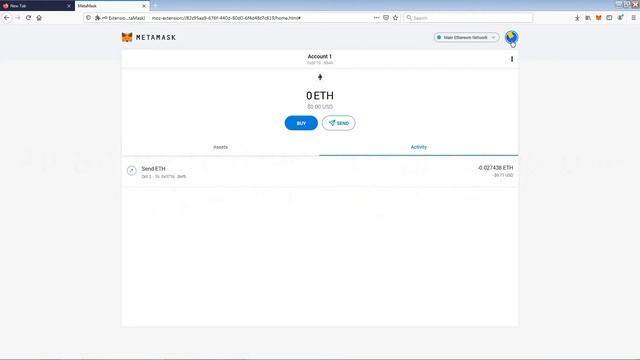Close the New Tab browser tab
The image size is (640, 360).
[69, 6]
